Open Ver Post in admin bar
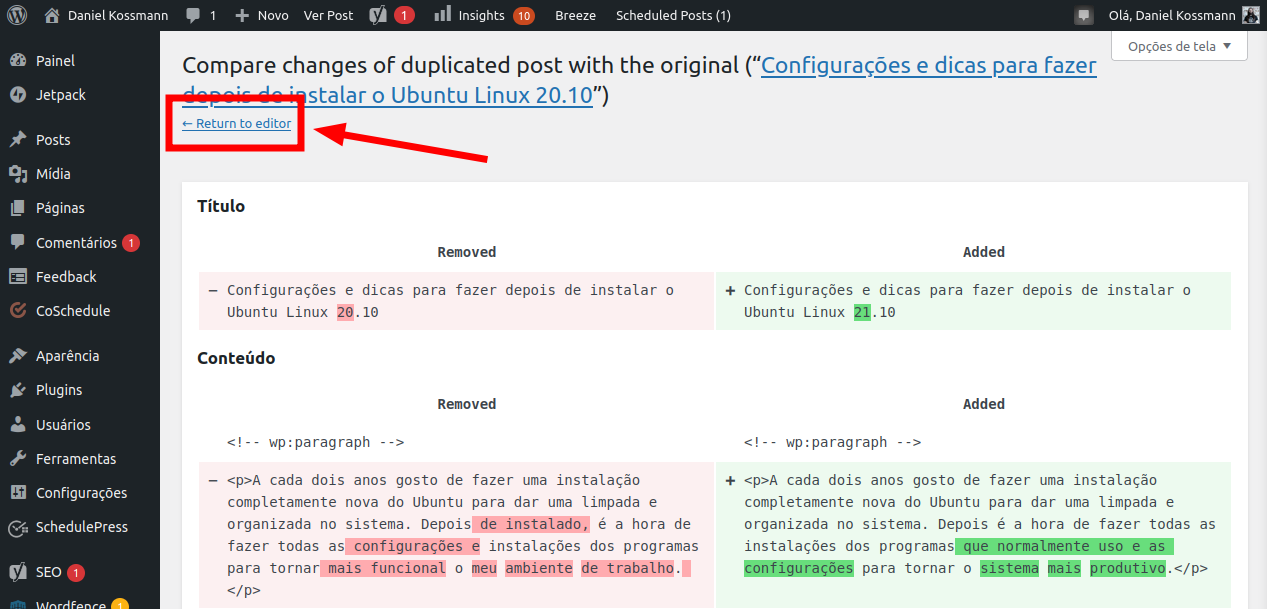Image resolution: width=1267 pixels, height=609 pixels. tap(329, 15)
